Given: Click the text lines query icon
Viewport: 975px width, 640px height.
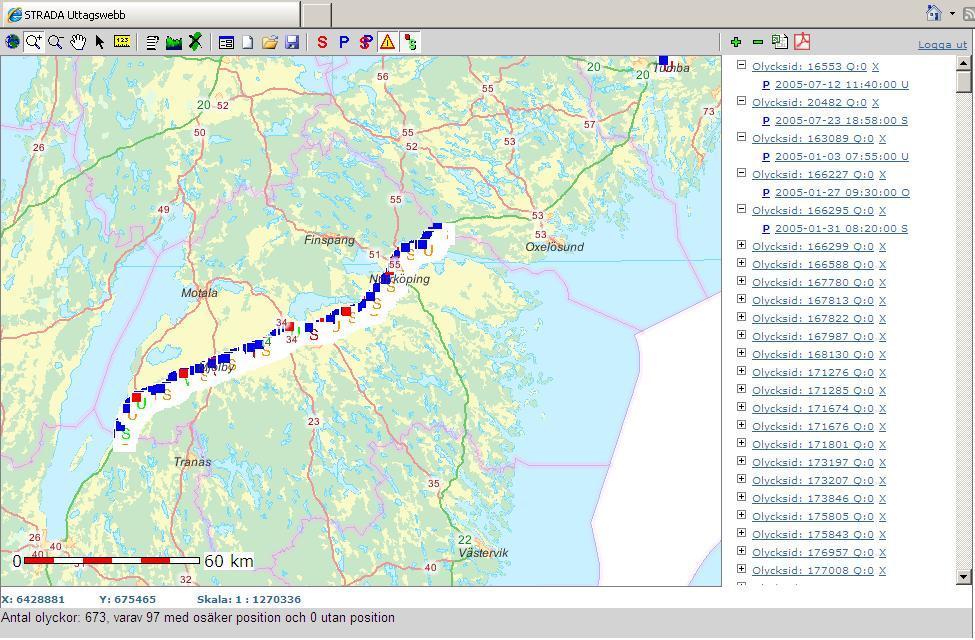Looking at the screenshot, I should click(x=152, y=42).
